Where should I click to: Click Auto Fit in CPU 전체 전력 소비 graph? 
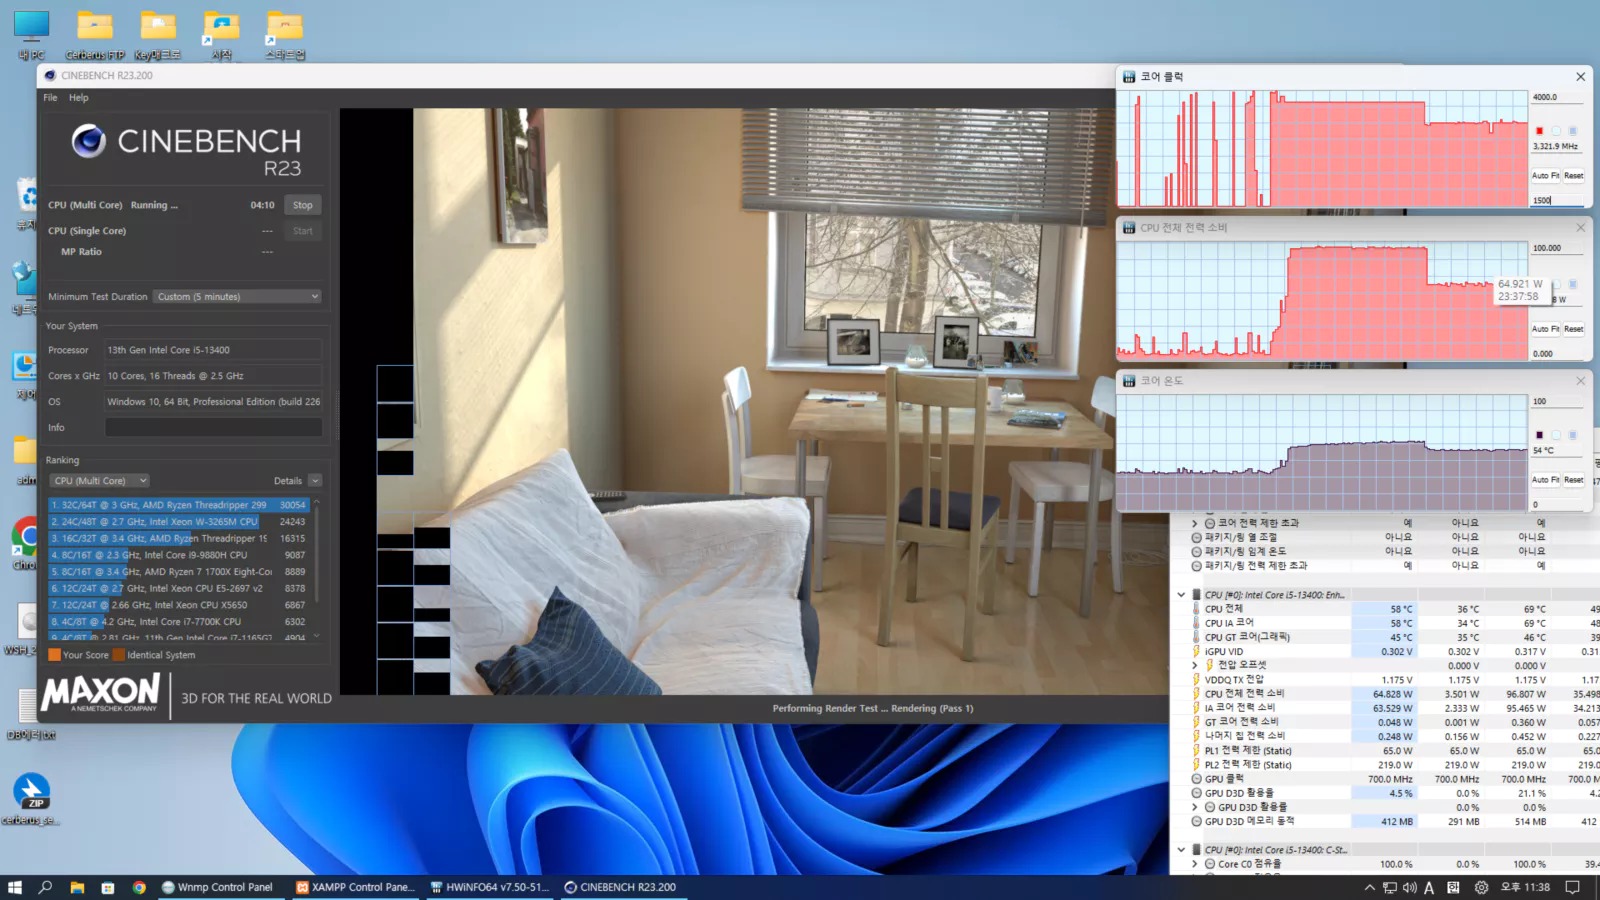click(1545, 329)
